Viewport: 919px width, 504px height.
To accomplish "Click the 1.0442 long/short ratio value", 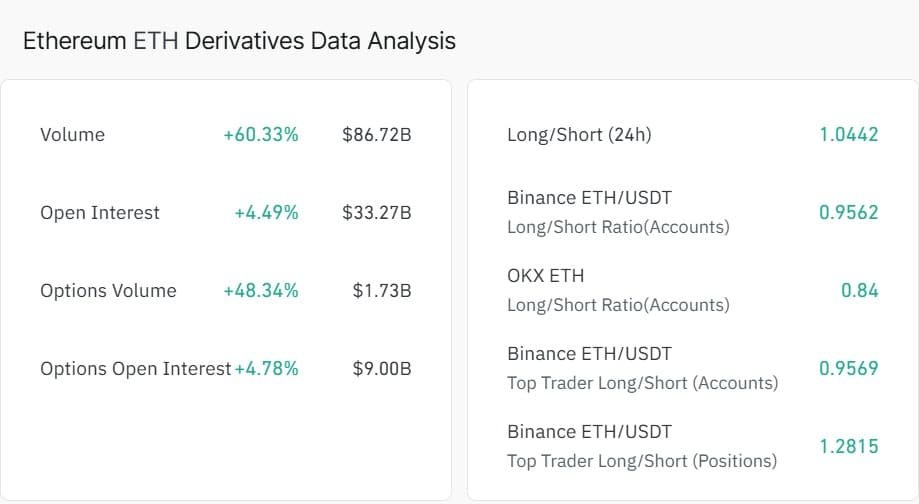I will (848, 135).
